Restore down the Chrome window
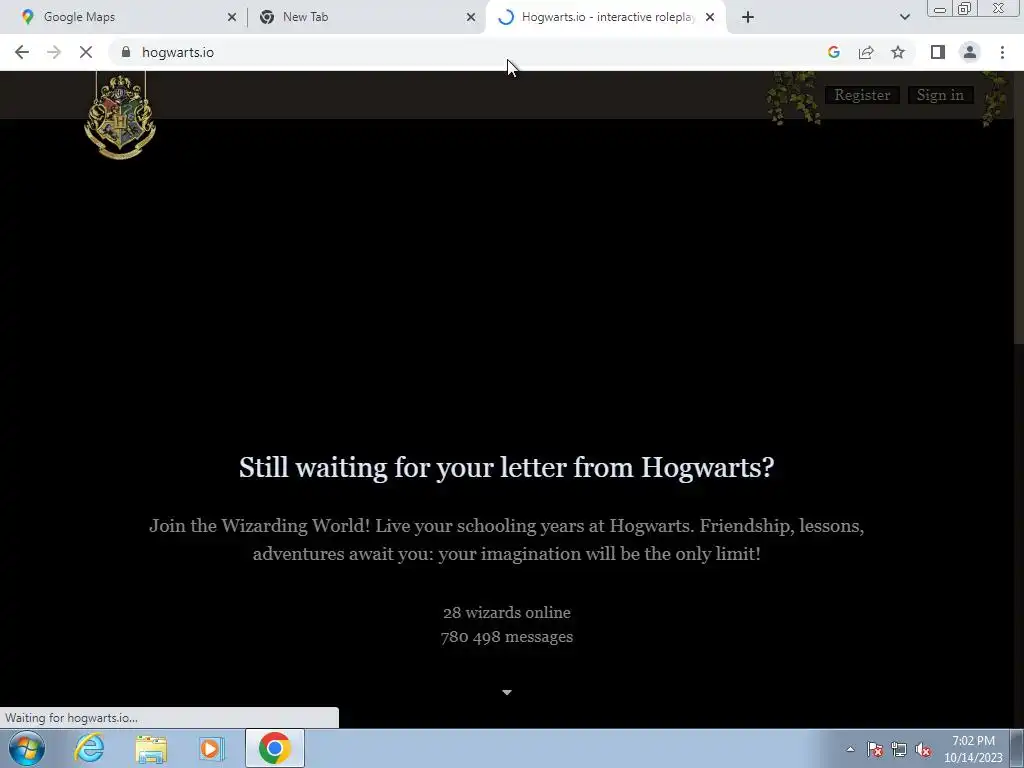1024x768 pixels. click(x=964, y=8)
